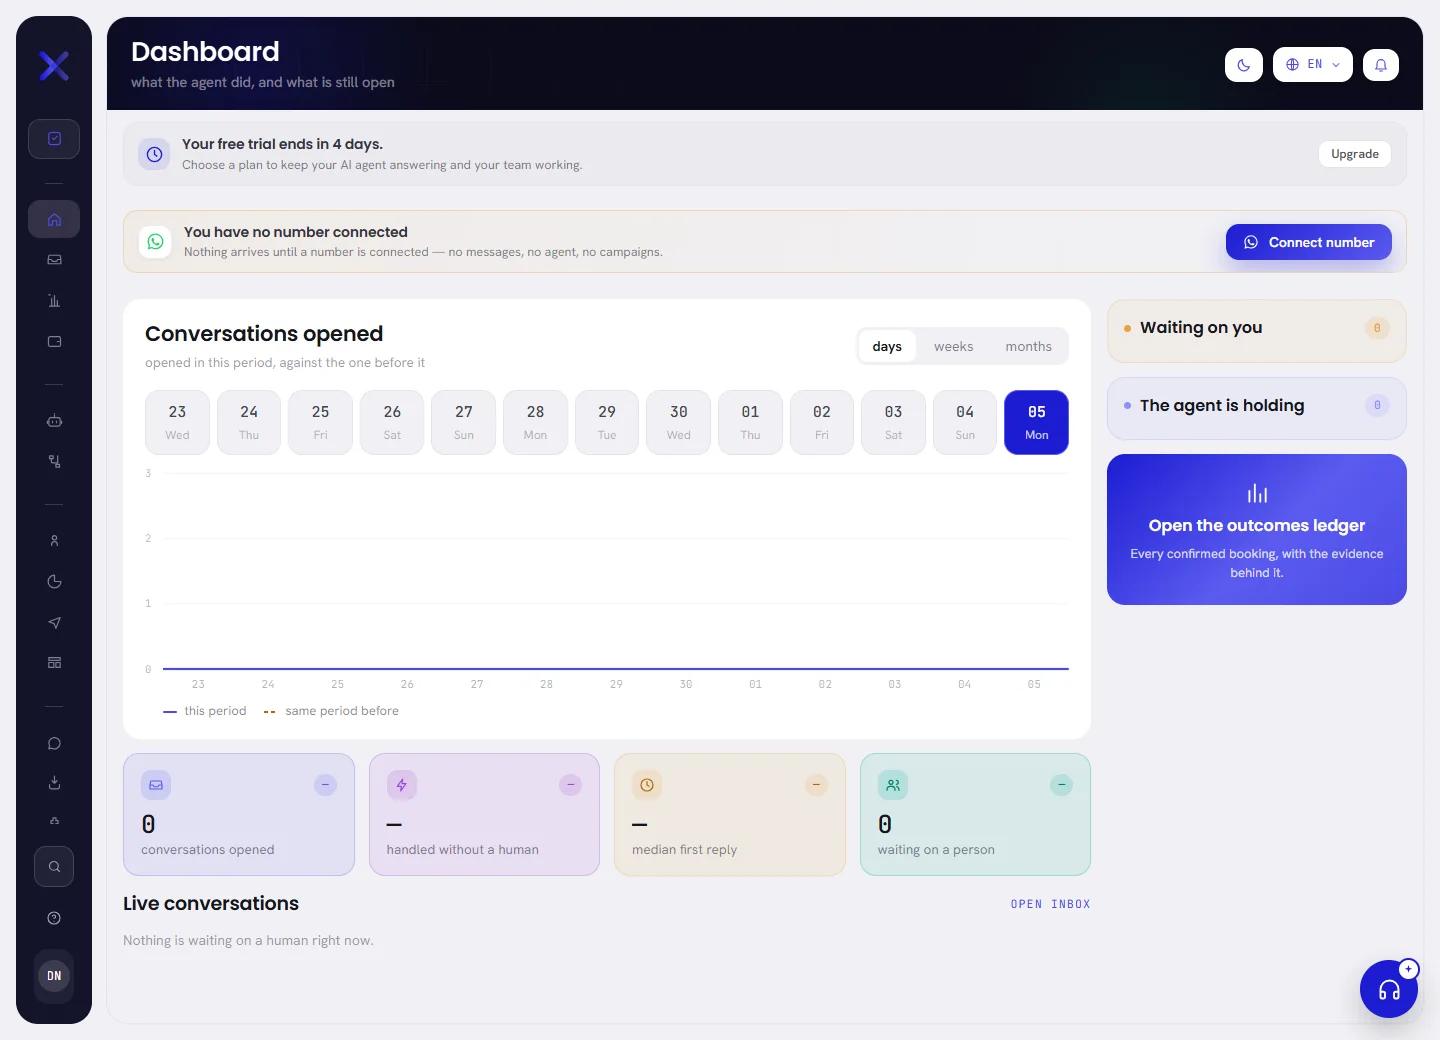The height and width of the screenshot is (1040, 1440).
Task: Open search with the magnifier button
Action: pos(54,867)
